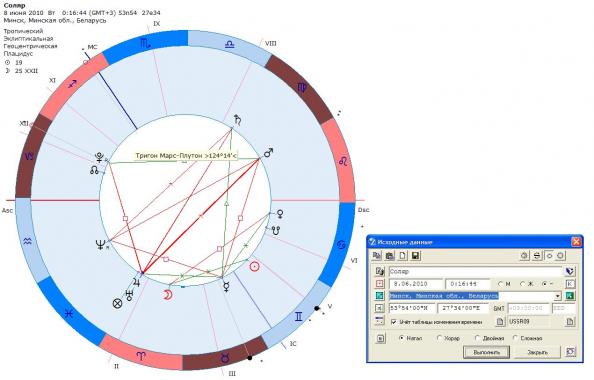This screenshot has height=380, width=594.
Task: Click the Выполнить button
Action: click(486, 352)
